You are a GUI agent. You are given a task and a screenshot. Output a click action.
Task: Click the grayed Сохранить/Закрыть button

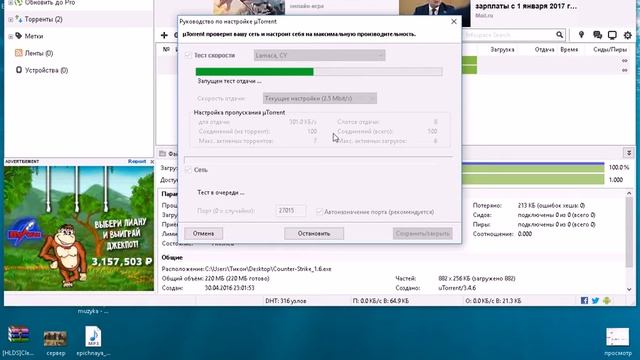[x=422, y=233]
